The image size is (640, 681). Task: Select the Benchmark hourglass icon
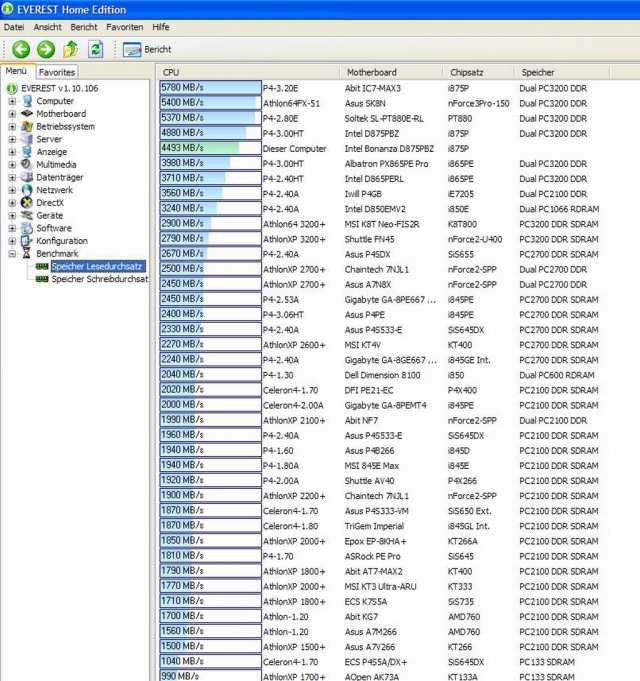[27, 253]
